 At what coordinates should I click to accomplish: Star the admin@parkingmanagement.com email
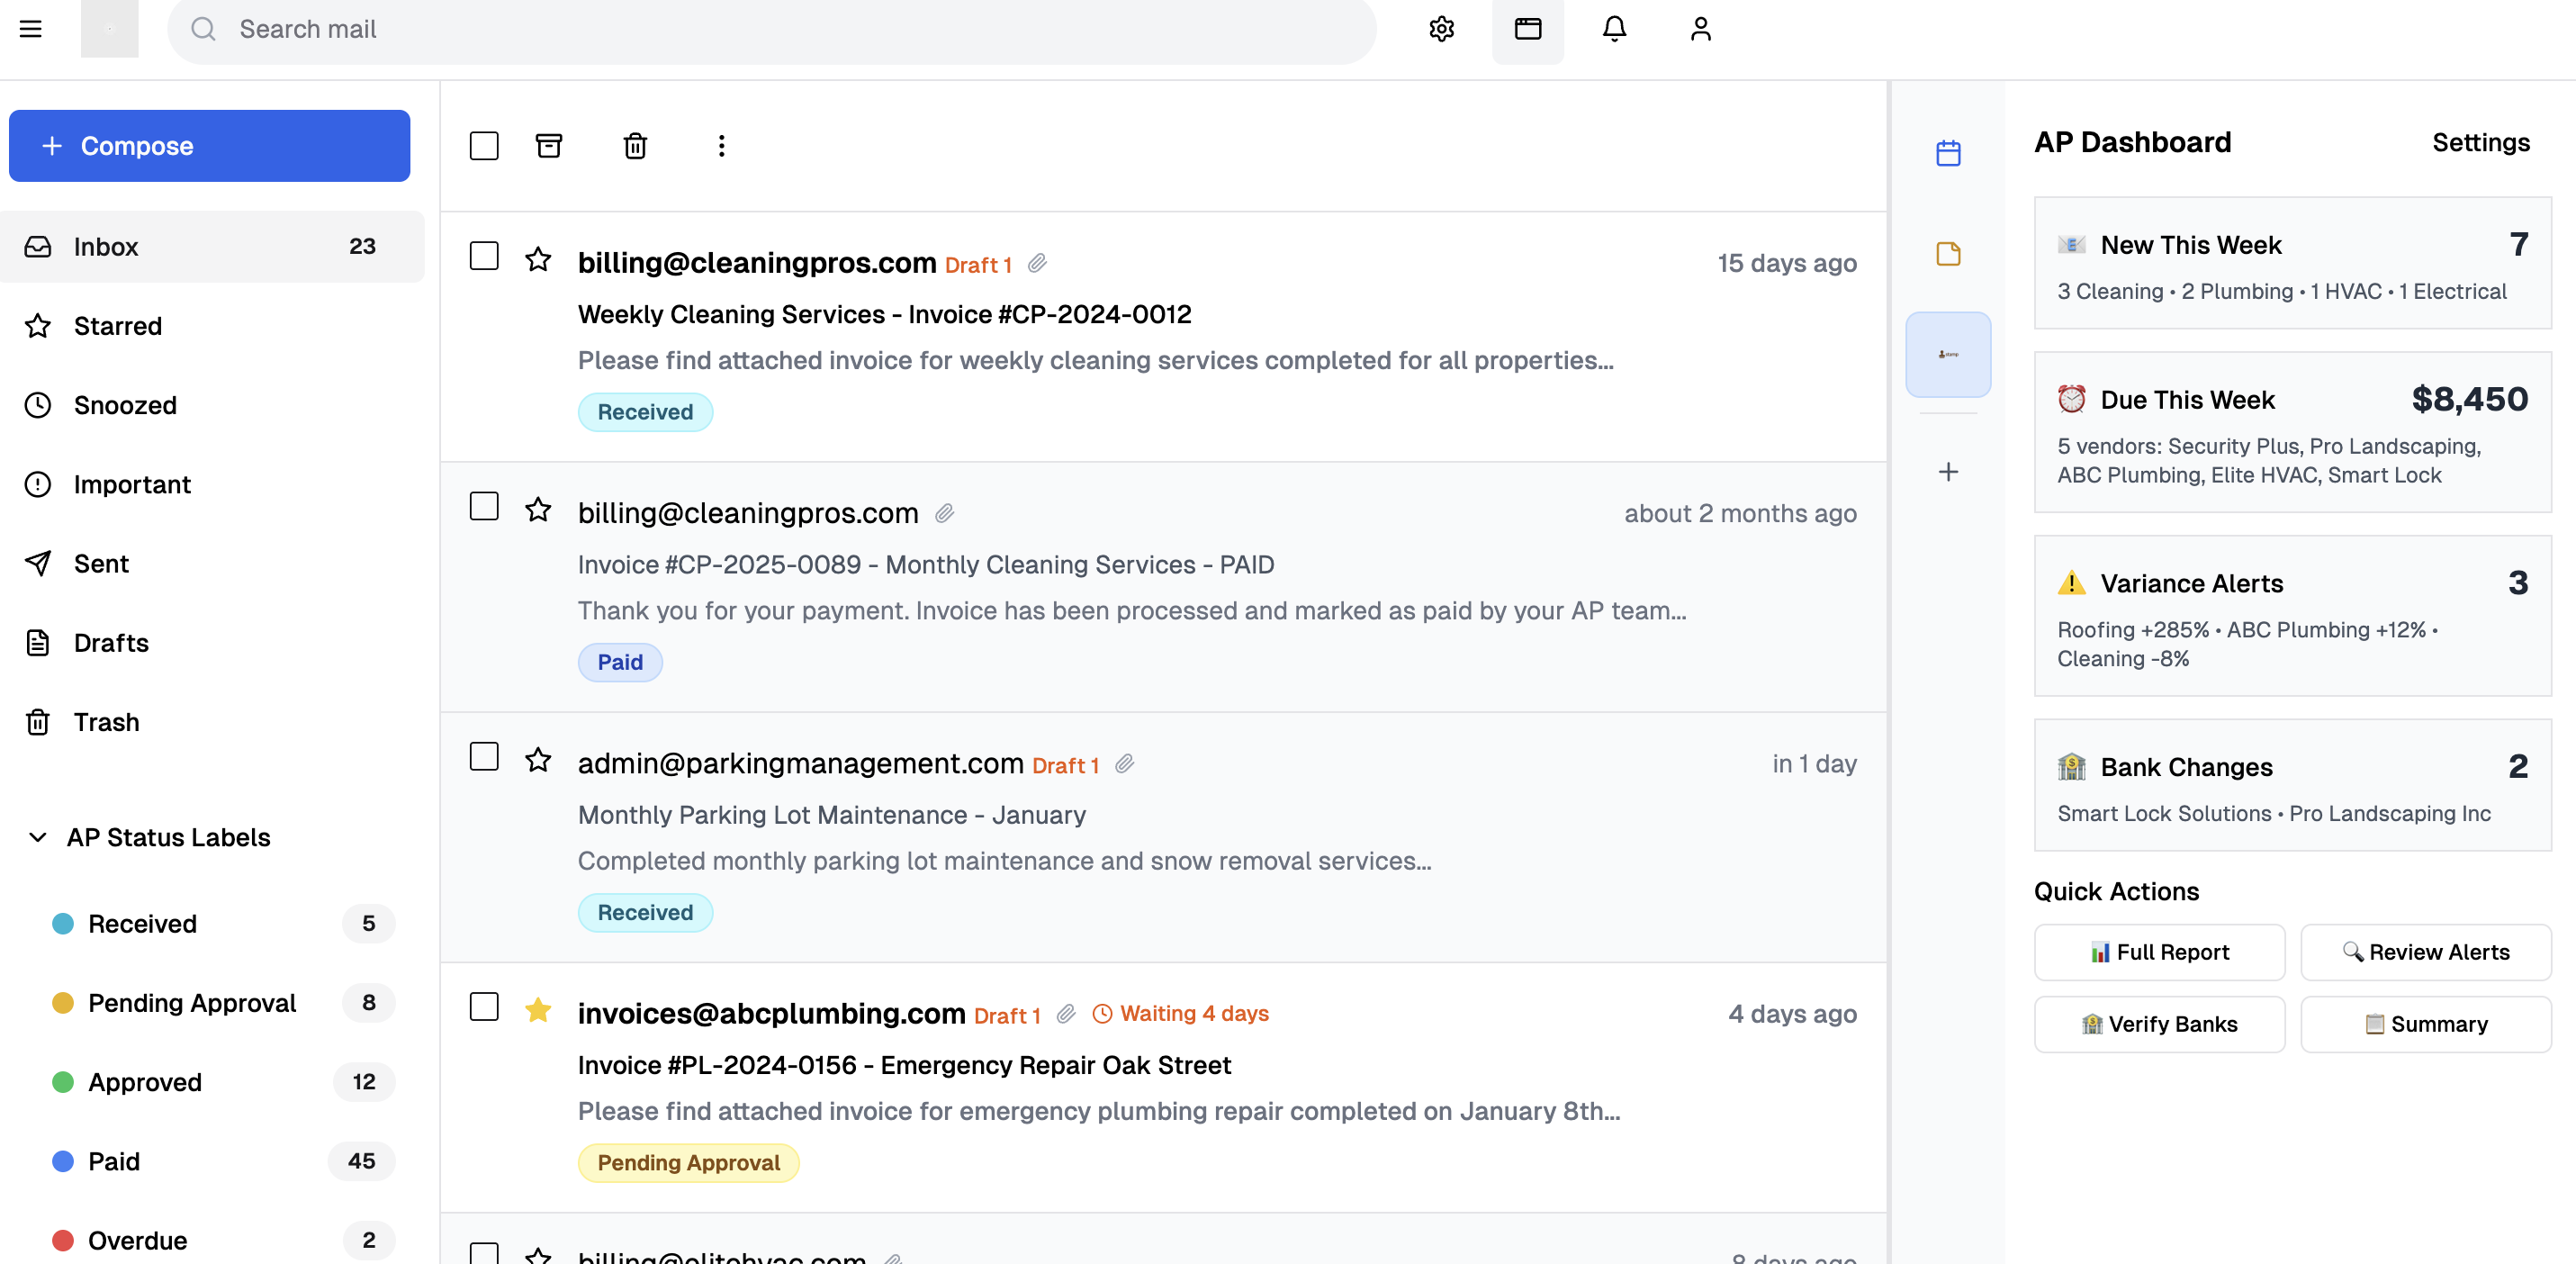point(538,760)
